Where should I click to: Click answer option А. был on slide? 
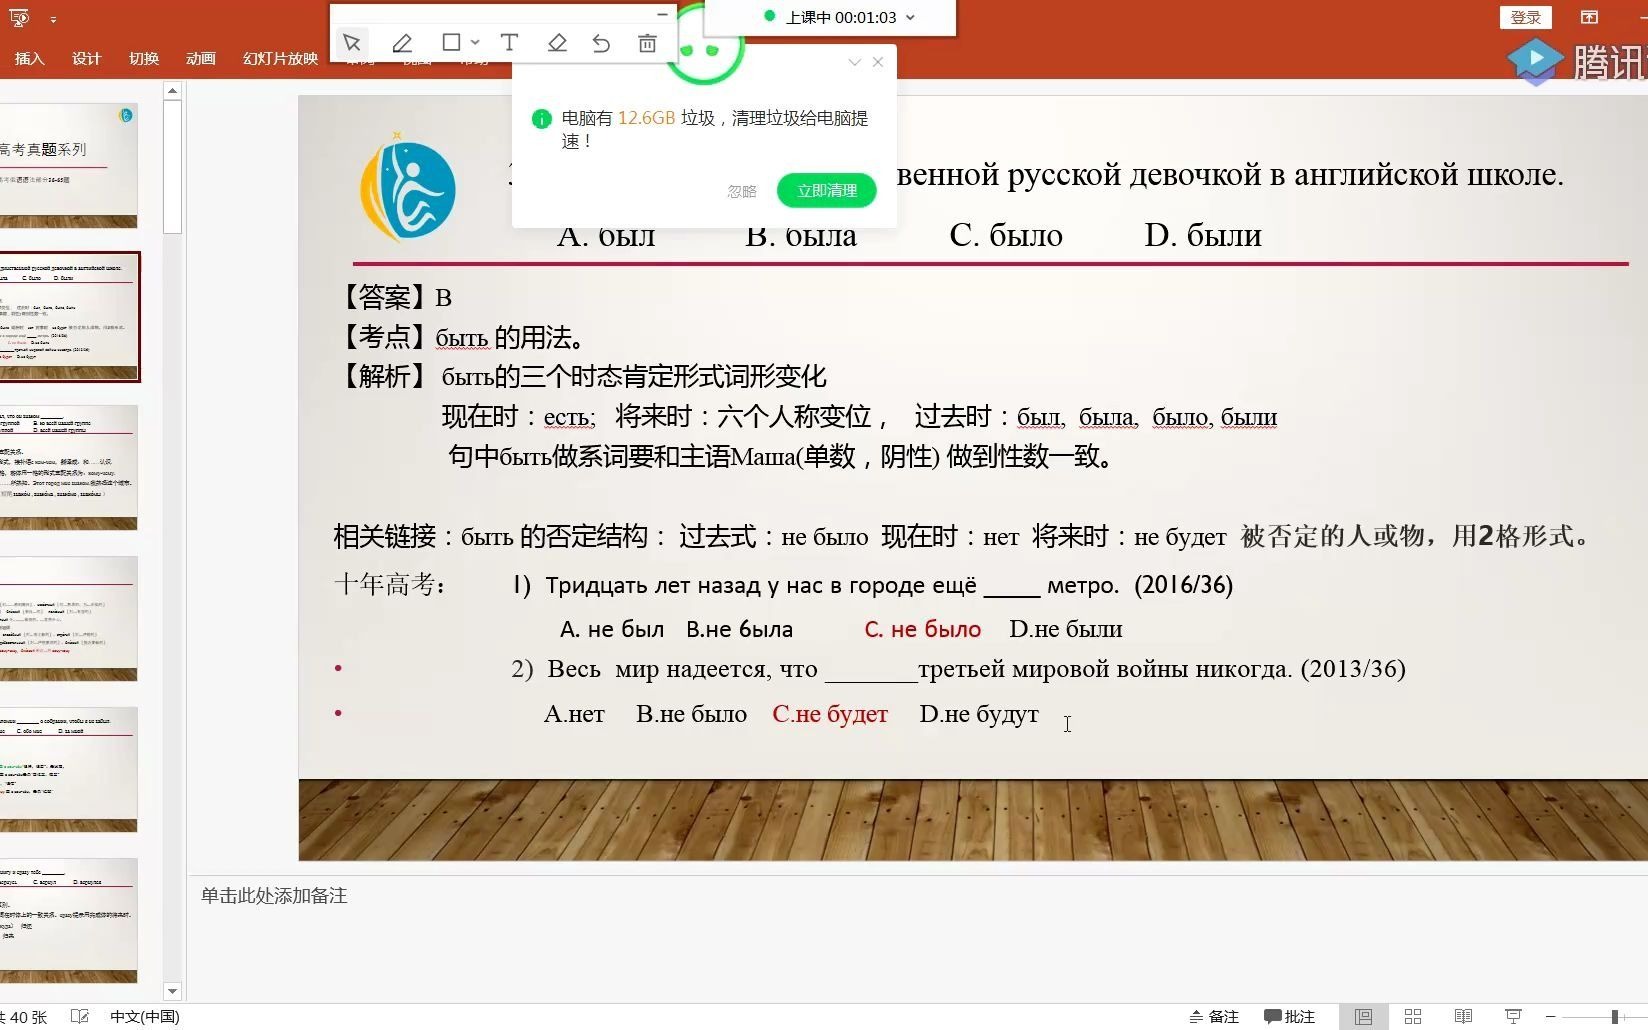(x=606, y=236)
